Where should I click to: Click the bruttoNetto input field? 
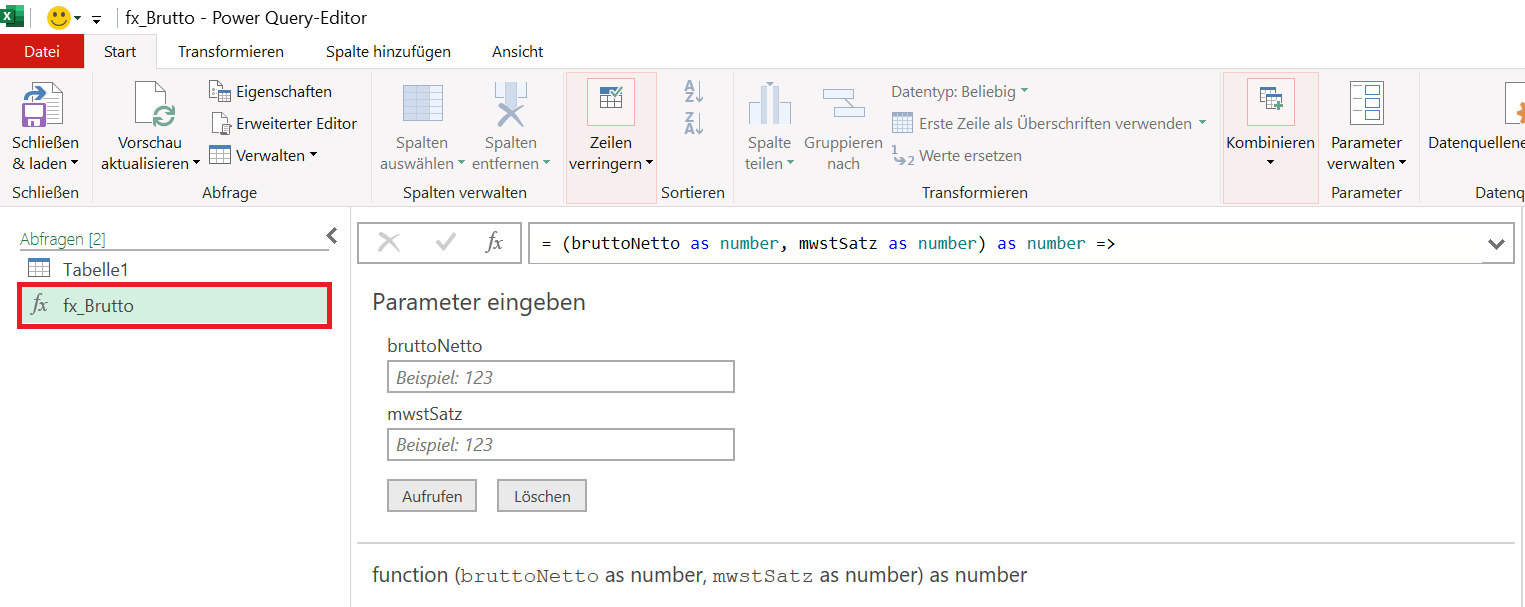[561, 377]
